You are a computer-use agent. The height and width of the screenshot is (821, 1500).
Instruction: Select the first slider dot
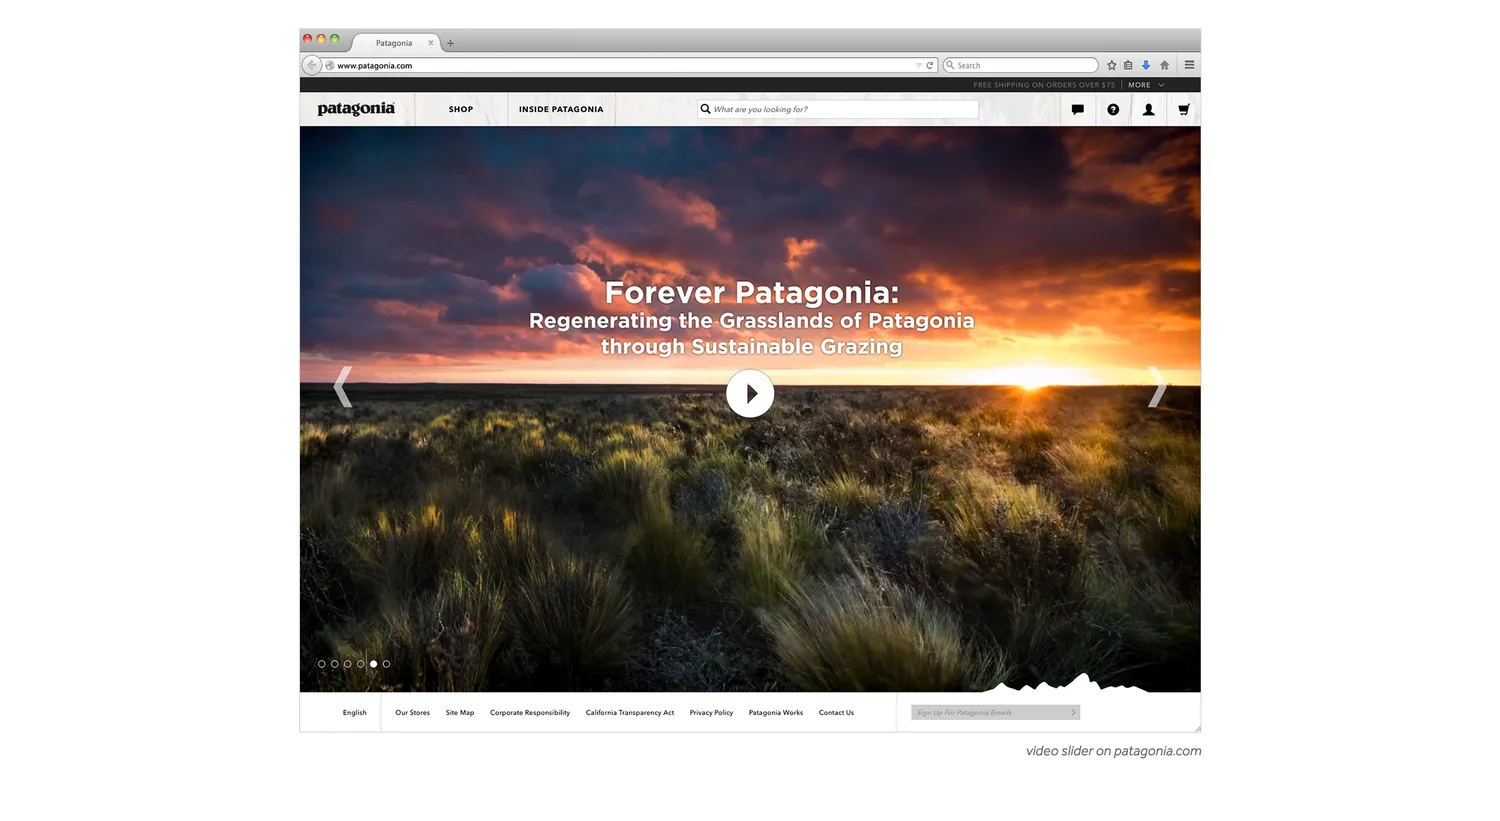322,664
